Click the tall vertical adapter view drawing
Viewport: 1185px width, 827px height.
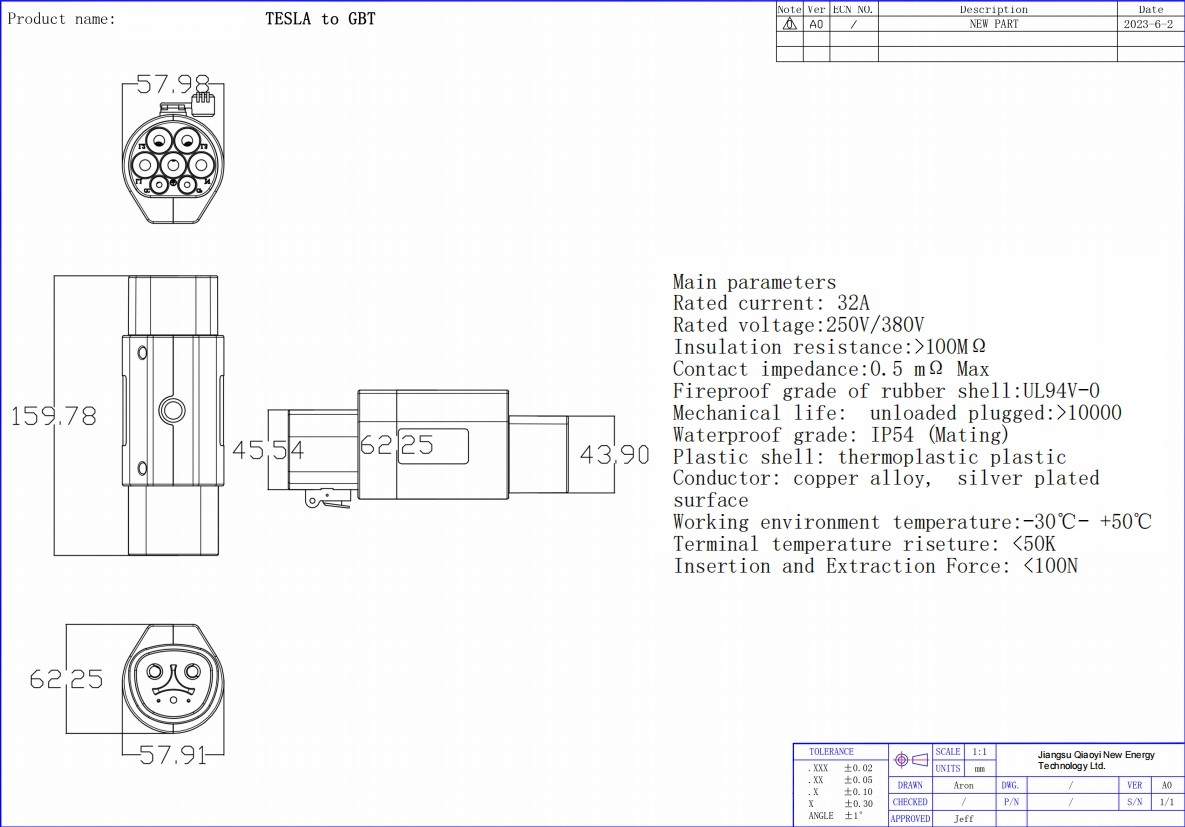[x=172, y=415]
